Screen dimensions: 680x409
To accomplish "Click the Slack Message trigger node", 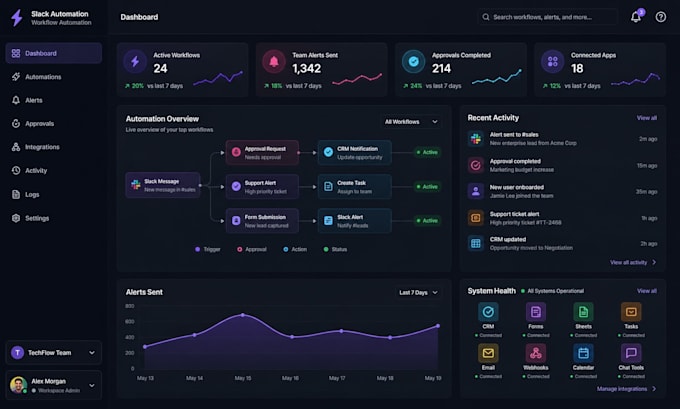I will (163, 185).
